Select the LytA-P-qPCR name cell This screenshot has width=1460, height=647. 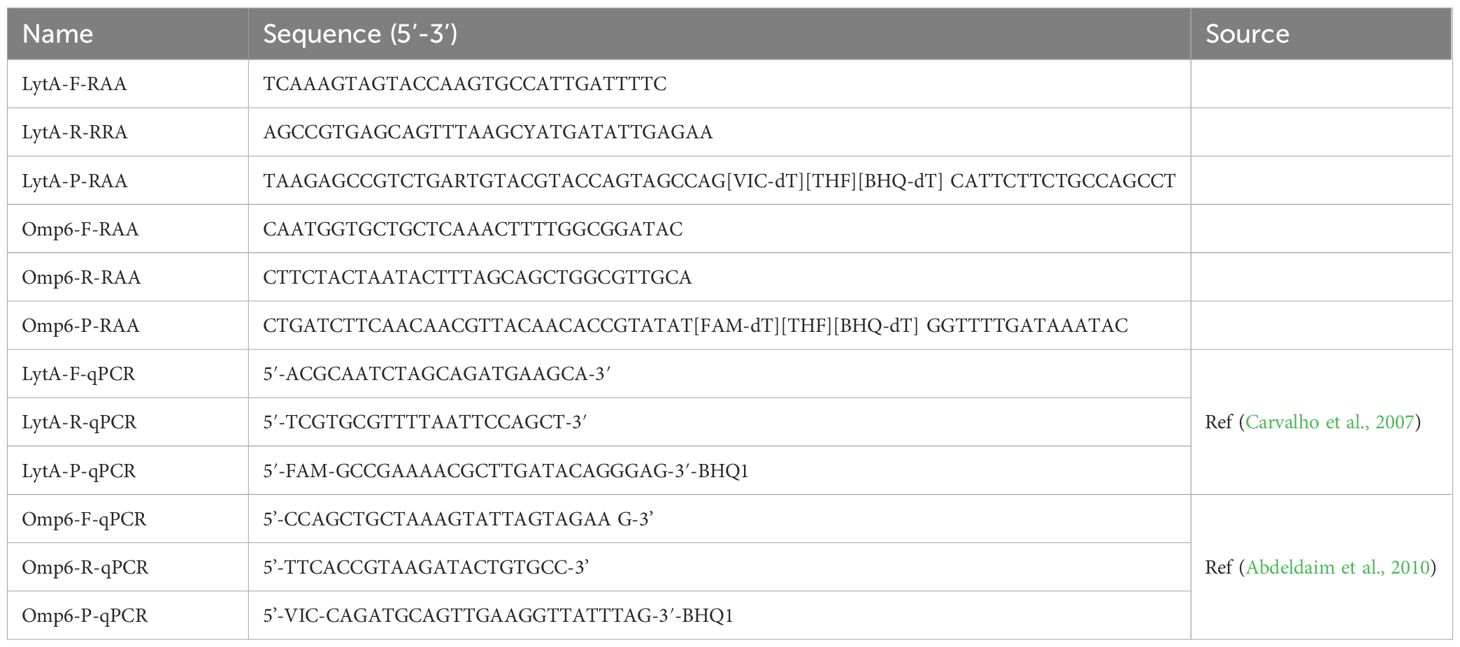click(79, 470)
